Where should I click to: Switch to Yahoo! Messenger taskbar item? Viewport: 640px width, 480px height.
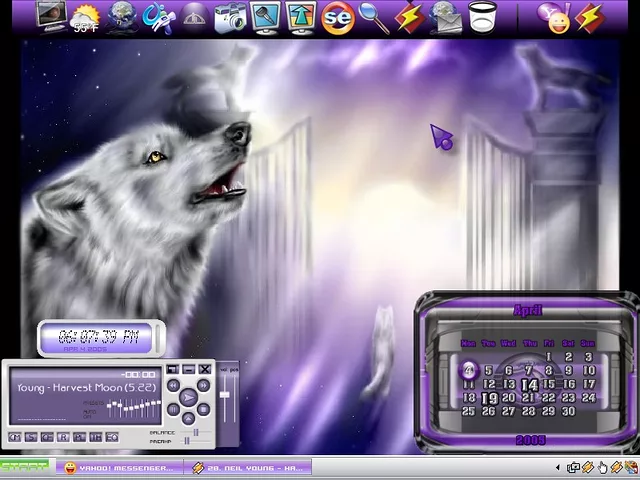[x=118, y=467]
